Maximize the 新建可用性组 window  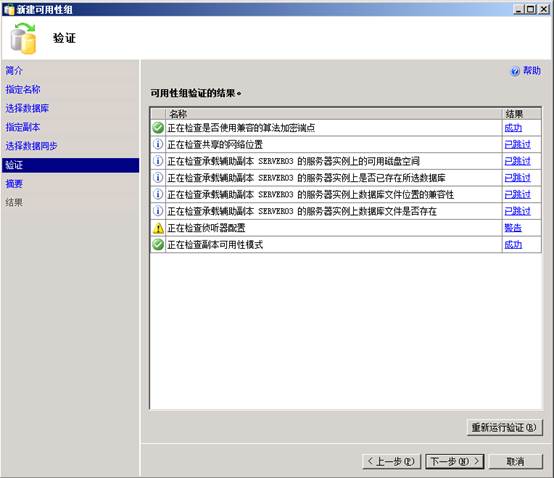pos(530,10)
